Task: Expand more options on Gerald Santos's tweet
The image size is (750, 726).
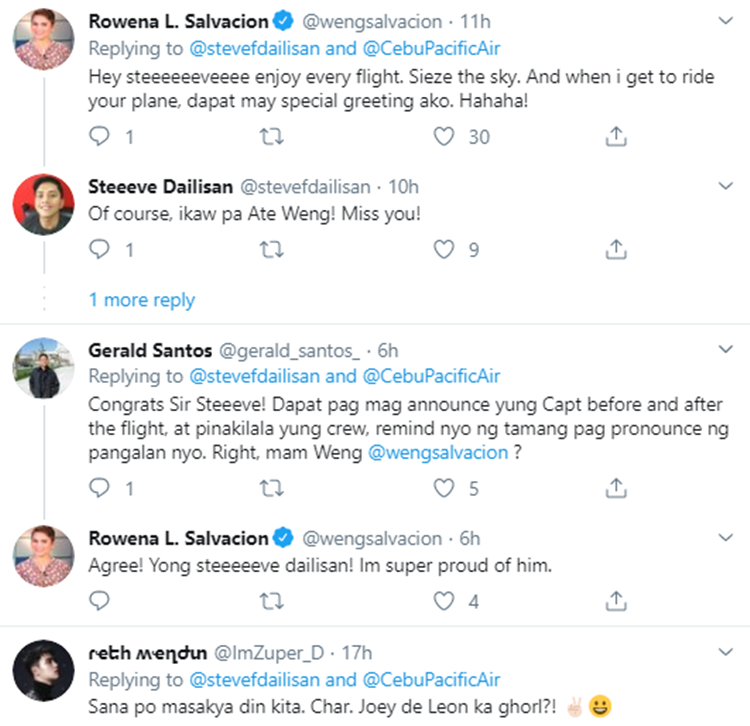Action: [x=727, y=351]
